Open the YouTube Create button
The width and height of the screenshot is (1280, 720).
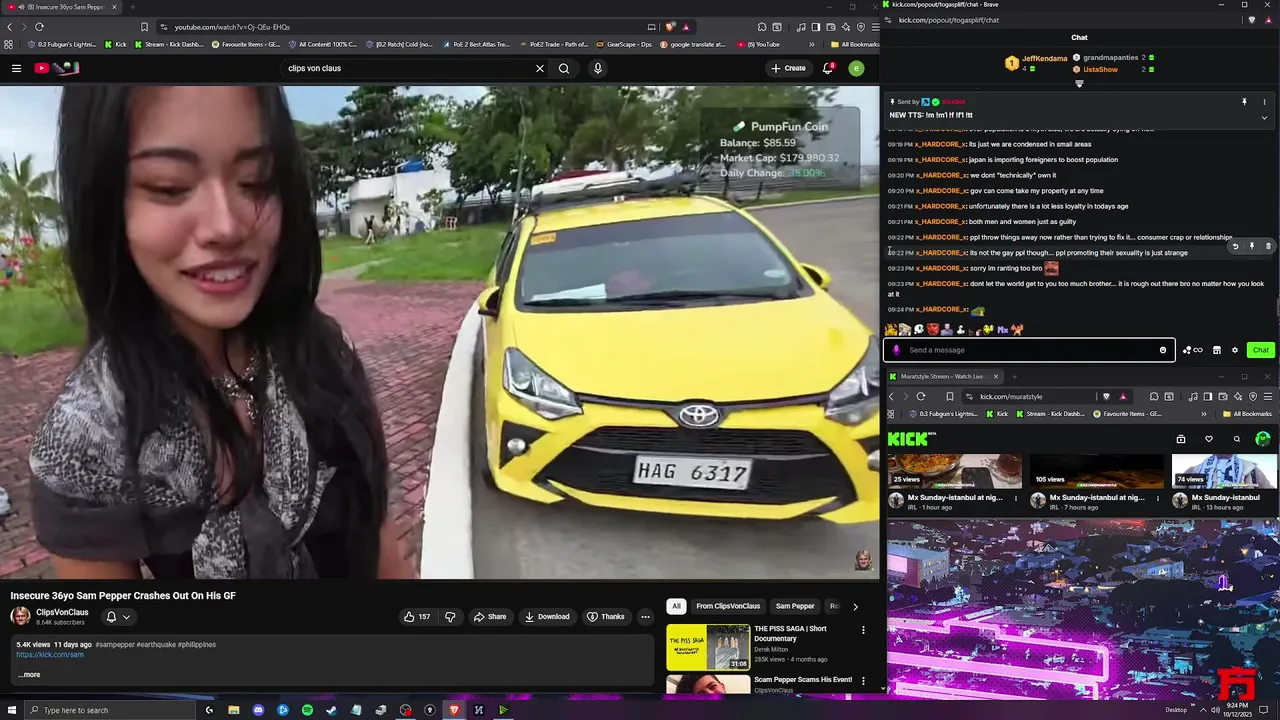[x=788, y=68]
